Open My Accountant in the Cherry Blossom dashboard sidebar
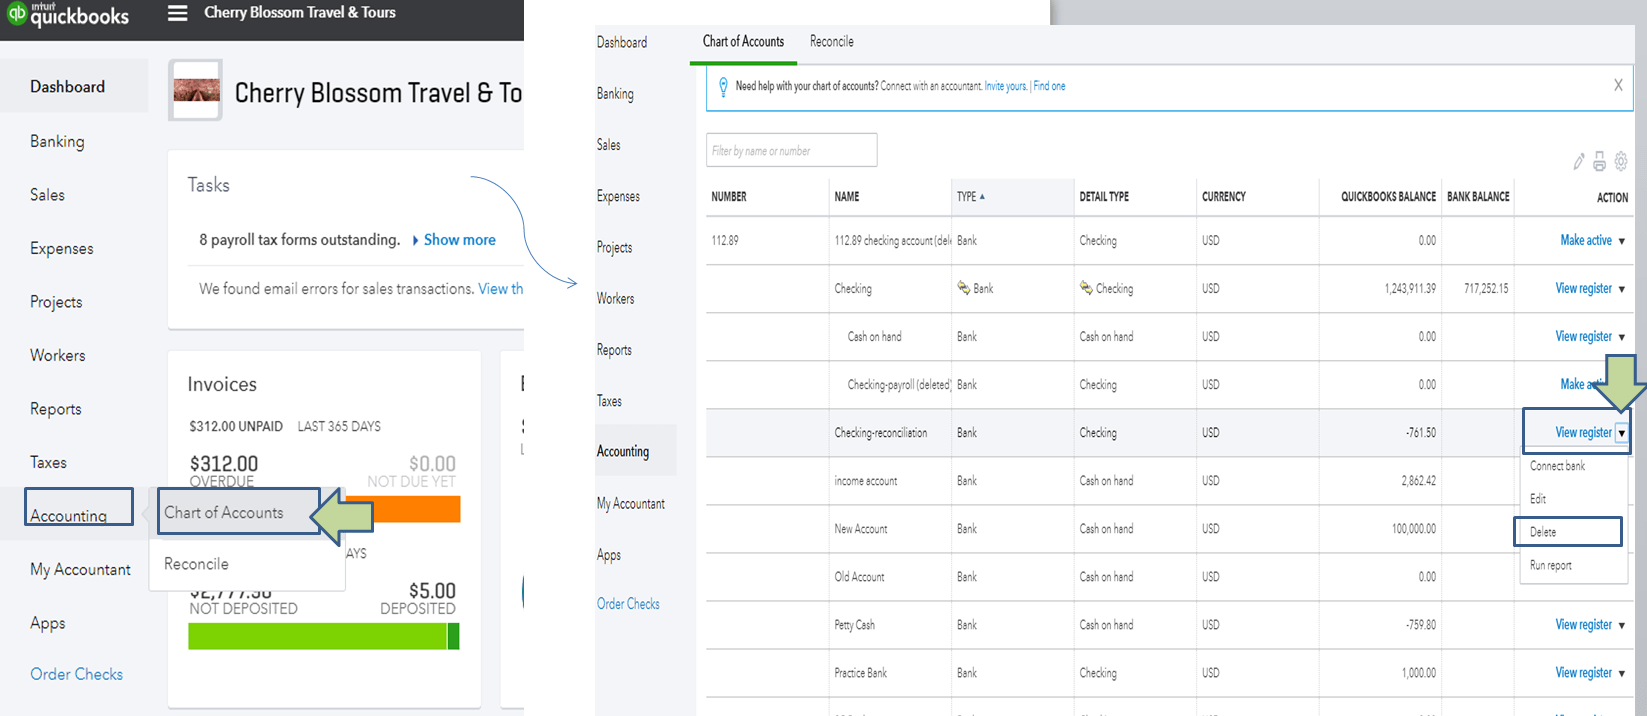 point(80,569)
